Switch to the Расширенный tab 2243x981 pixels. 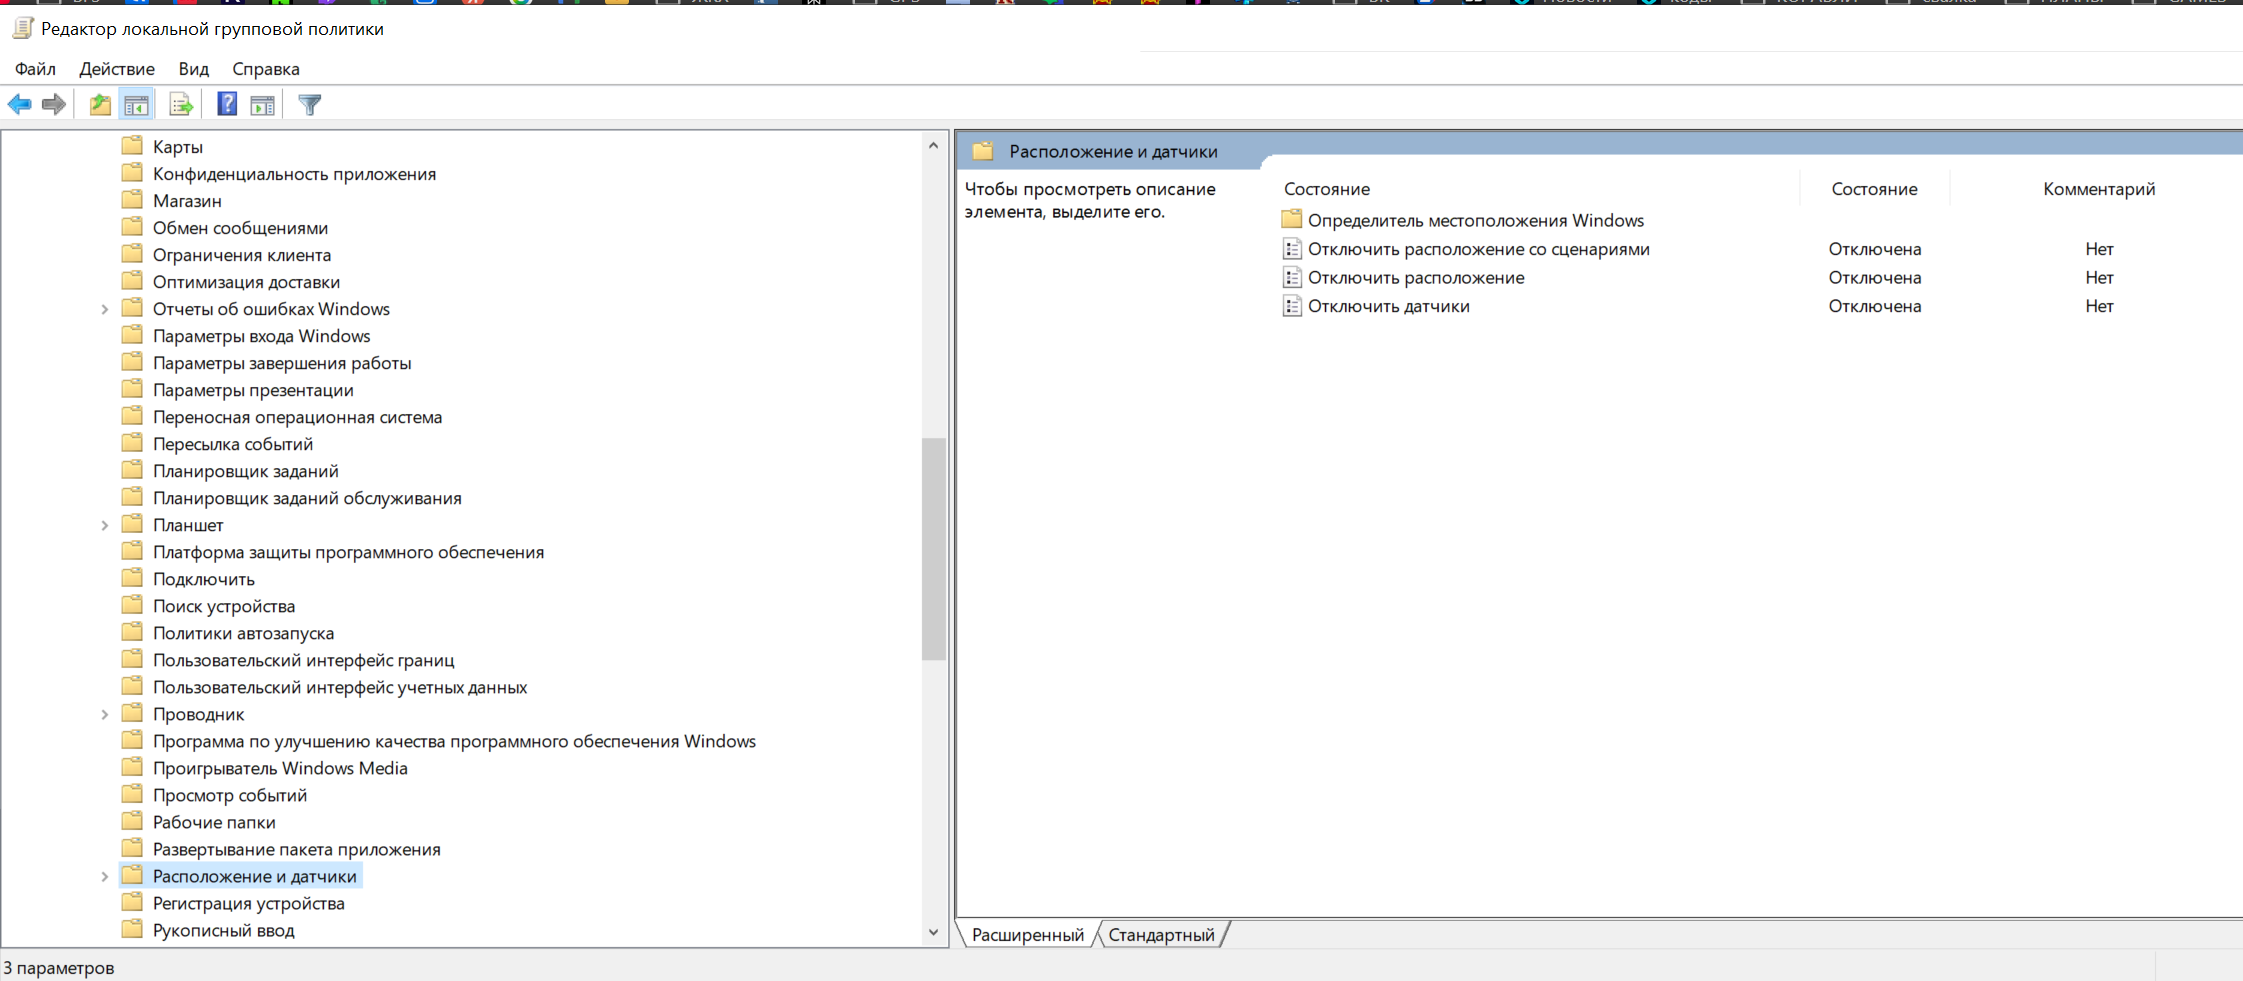(x=1028, y=934)
